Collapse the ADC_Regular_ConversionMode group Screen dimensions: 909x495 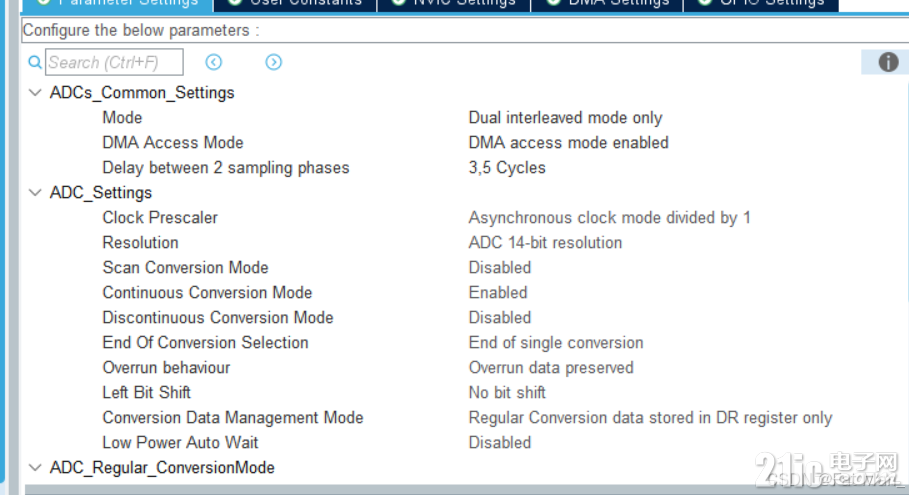click(35, 467)
